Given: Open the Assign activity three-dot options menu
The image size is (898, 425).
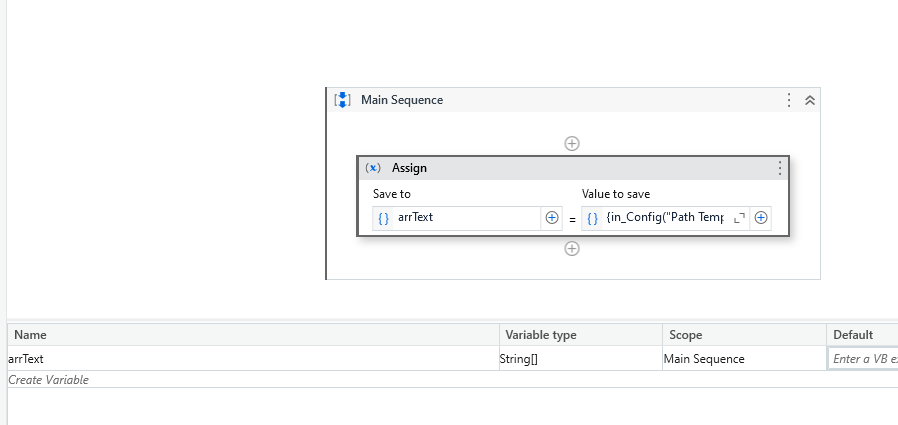Looking at the screenshot, I should click(779, 169).
